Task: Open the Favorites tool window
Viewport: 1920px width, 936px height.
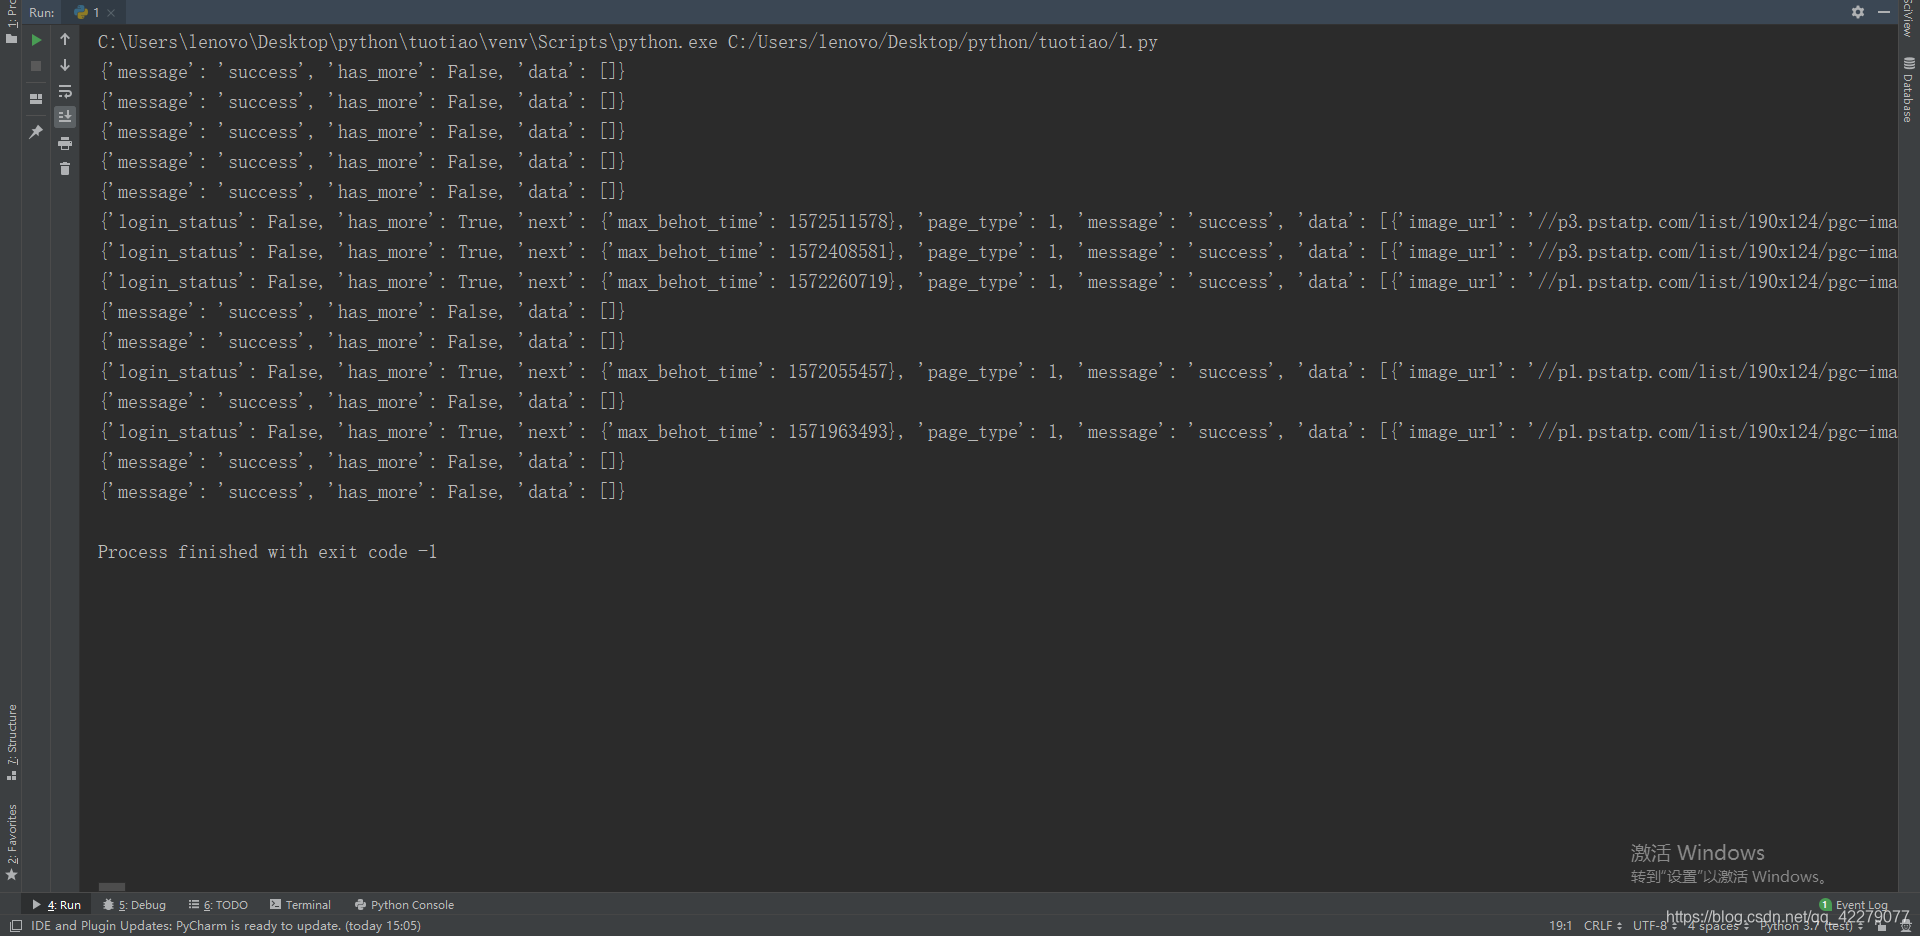Action: tap(11, 842)
